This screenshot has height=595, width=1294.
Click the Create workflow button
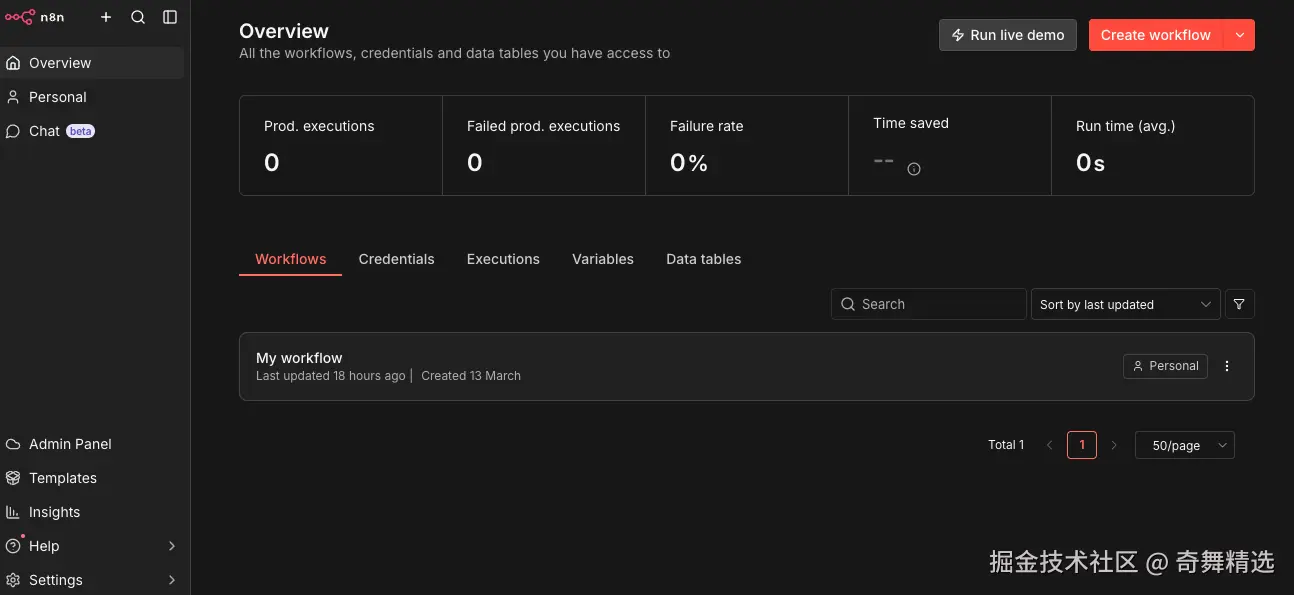pos(1155,35)
